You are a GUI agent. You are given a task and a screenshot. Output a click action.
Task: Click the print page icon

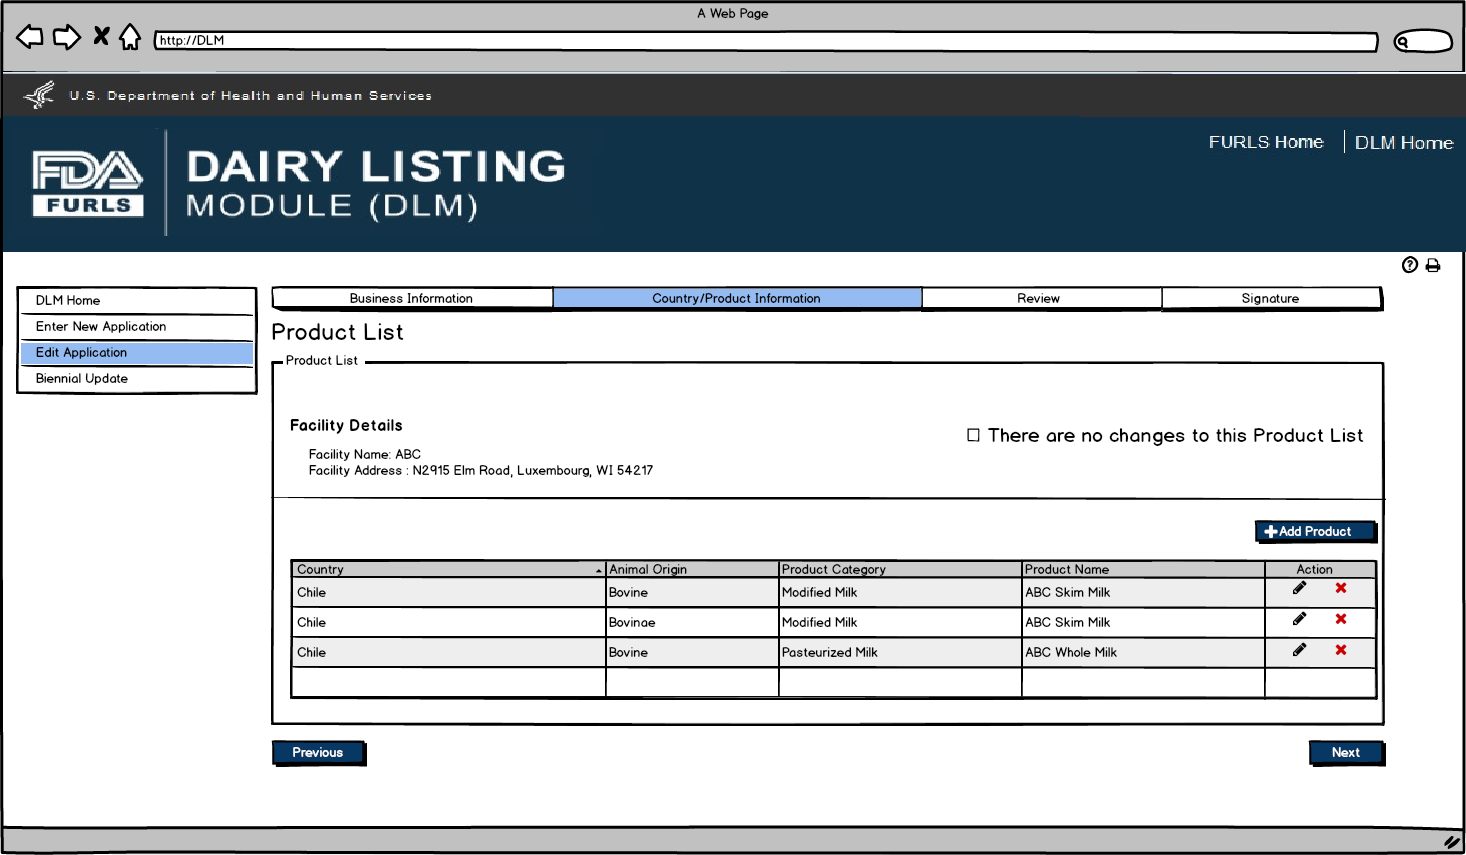point(1433,265)
